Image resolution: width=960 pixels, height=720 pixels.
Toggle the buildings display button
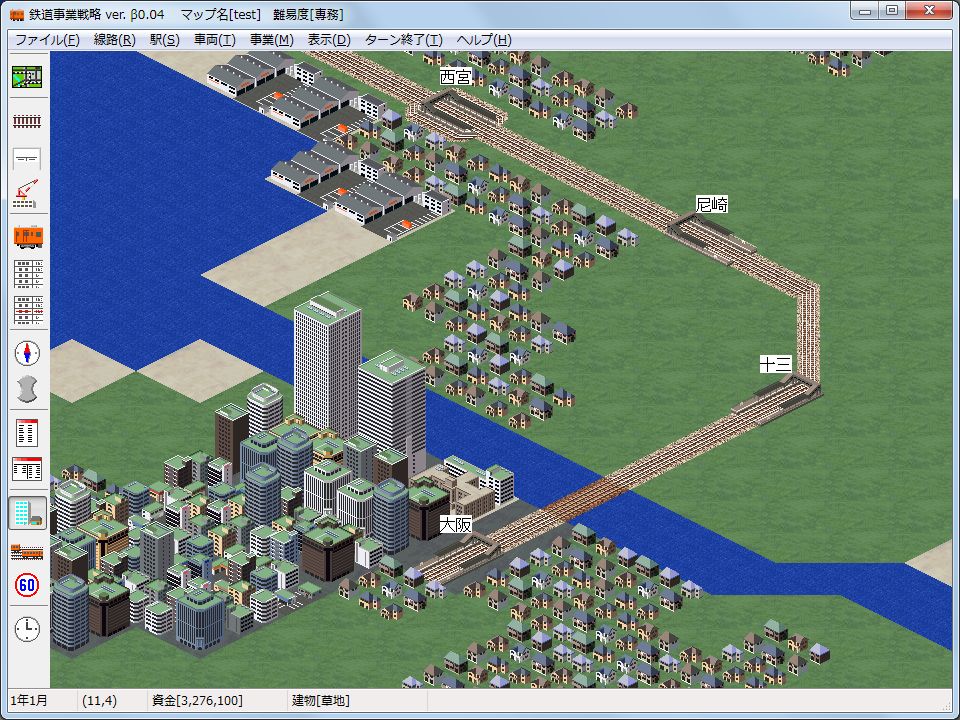[27, 513]
